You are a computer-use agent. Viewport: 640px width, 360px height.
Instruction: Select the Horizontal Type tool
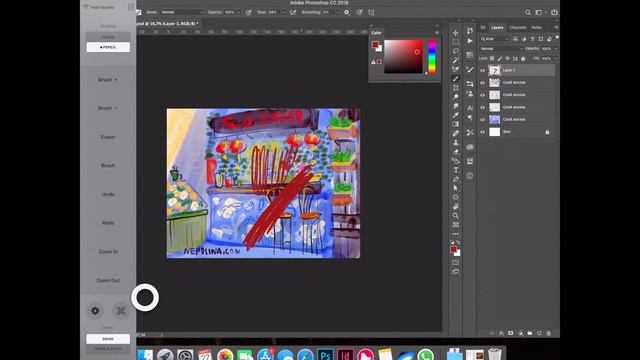pos(456,170)
